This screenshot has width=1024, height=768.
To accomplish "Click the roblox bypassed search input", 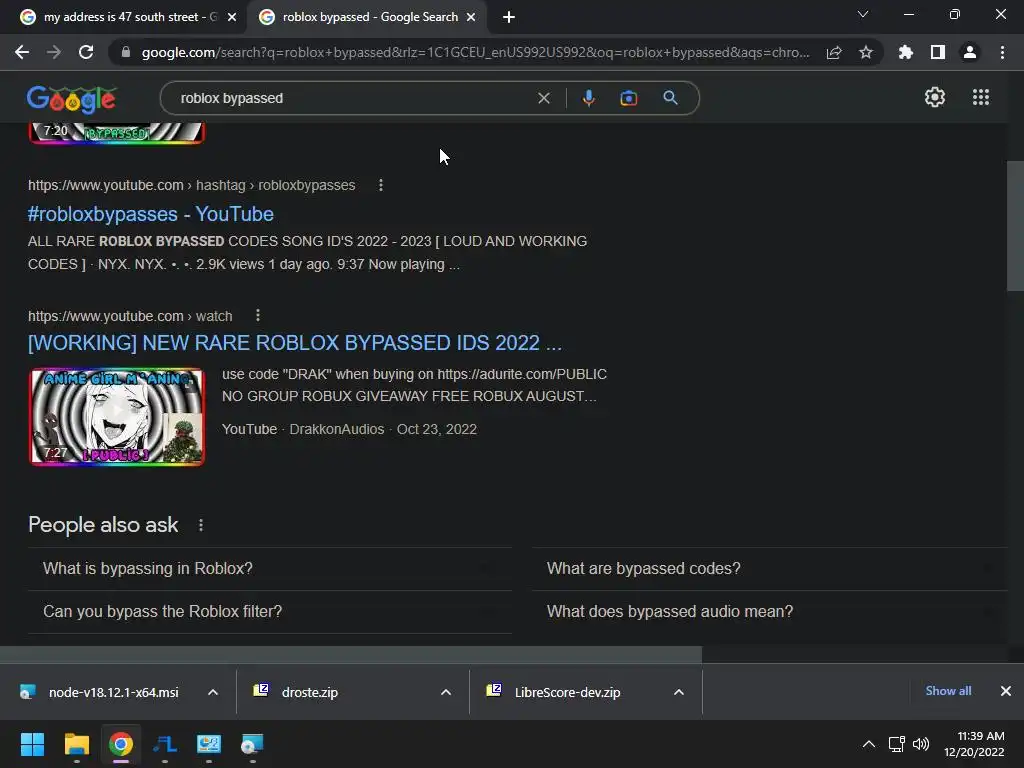I will tap(353, 98).
